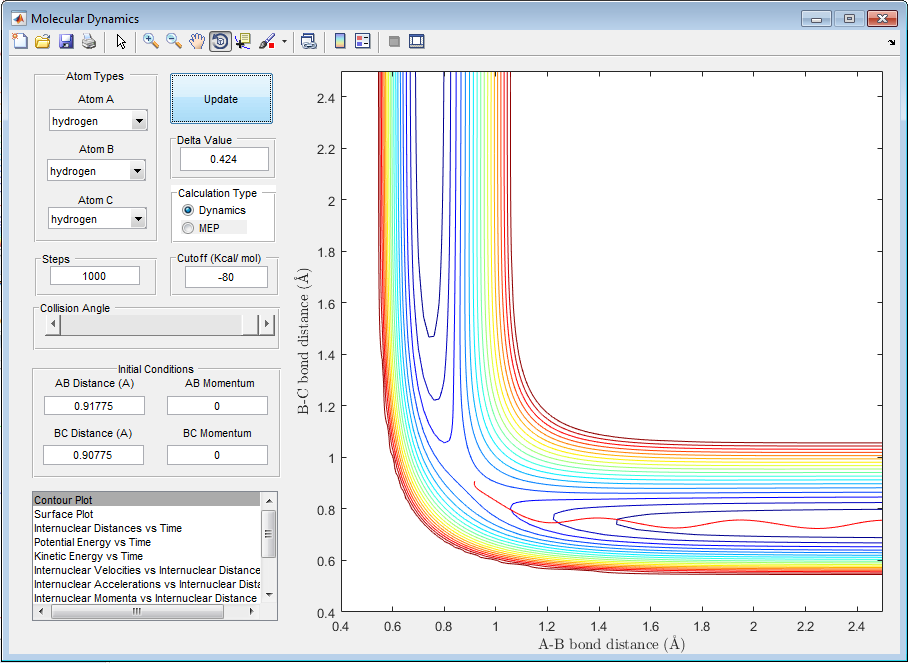Select the Dynamics calculation type
909x663 pixels.
click(x=188, y=211)
